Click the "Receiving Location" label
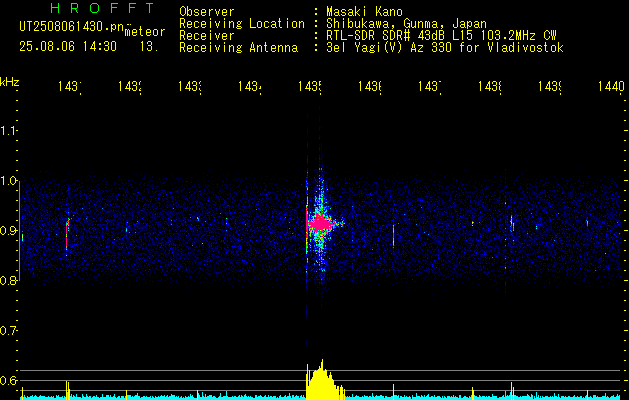629x400 pixels. click(242, 24)
